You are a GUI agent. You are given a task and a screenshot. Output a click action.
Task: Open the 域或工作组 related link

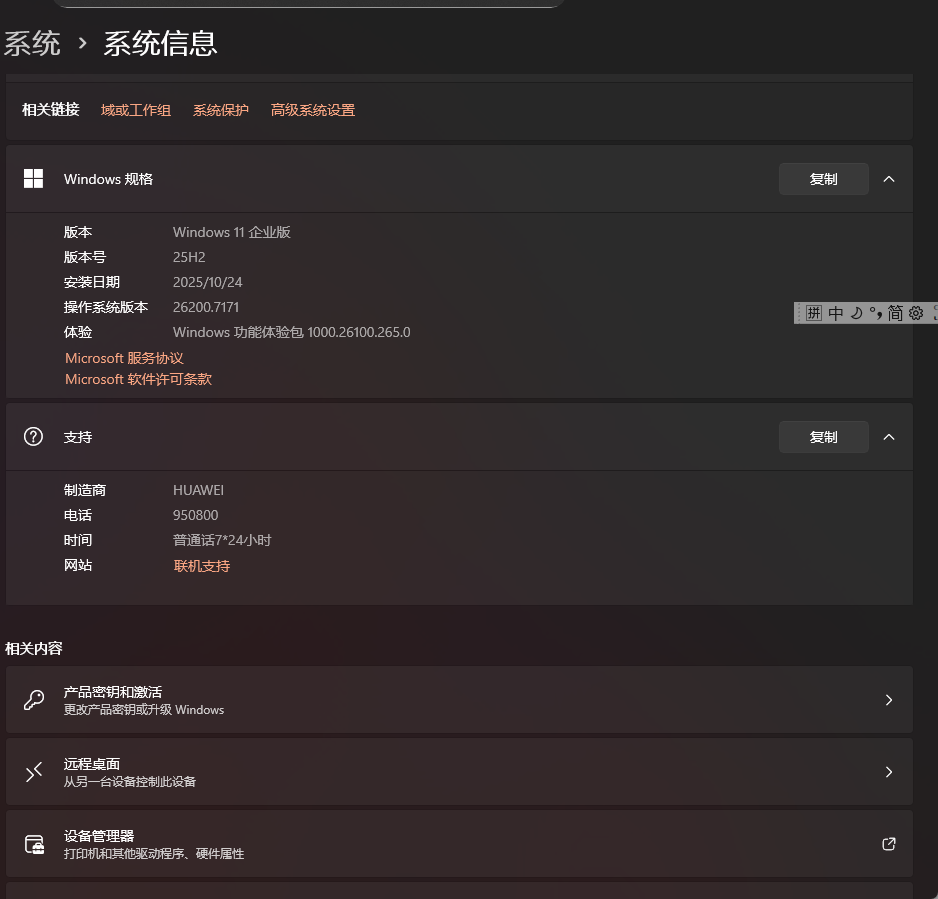tap(136, 110)
